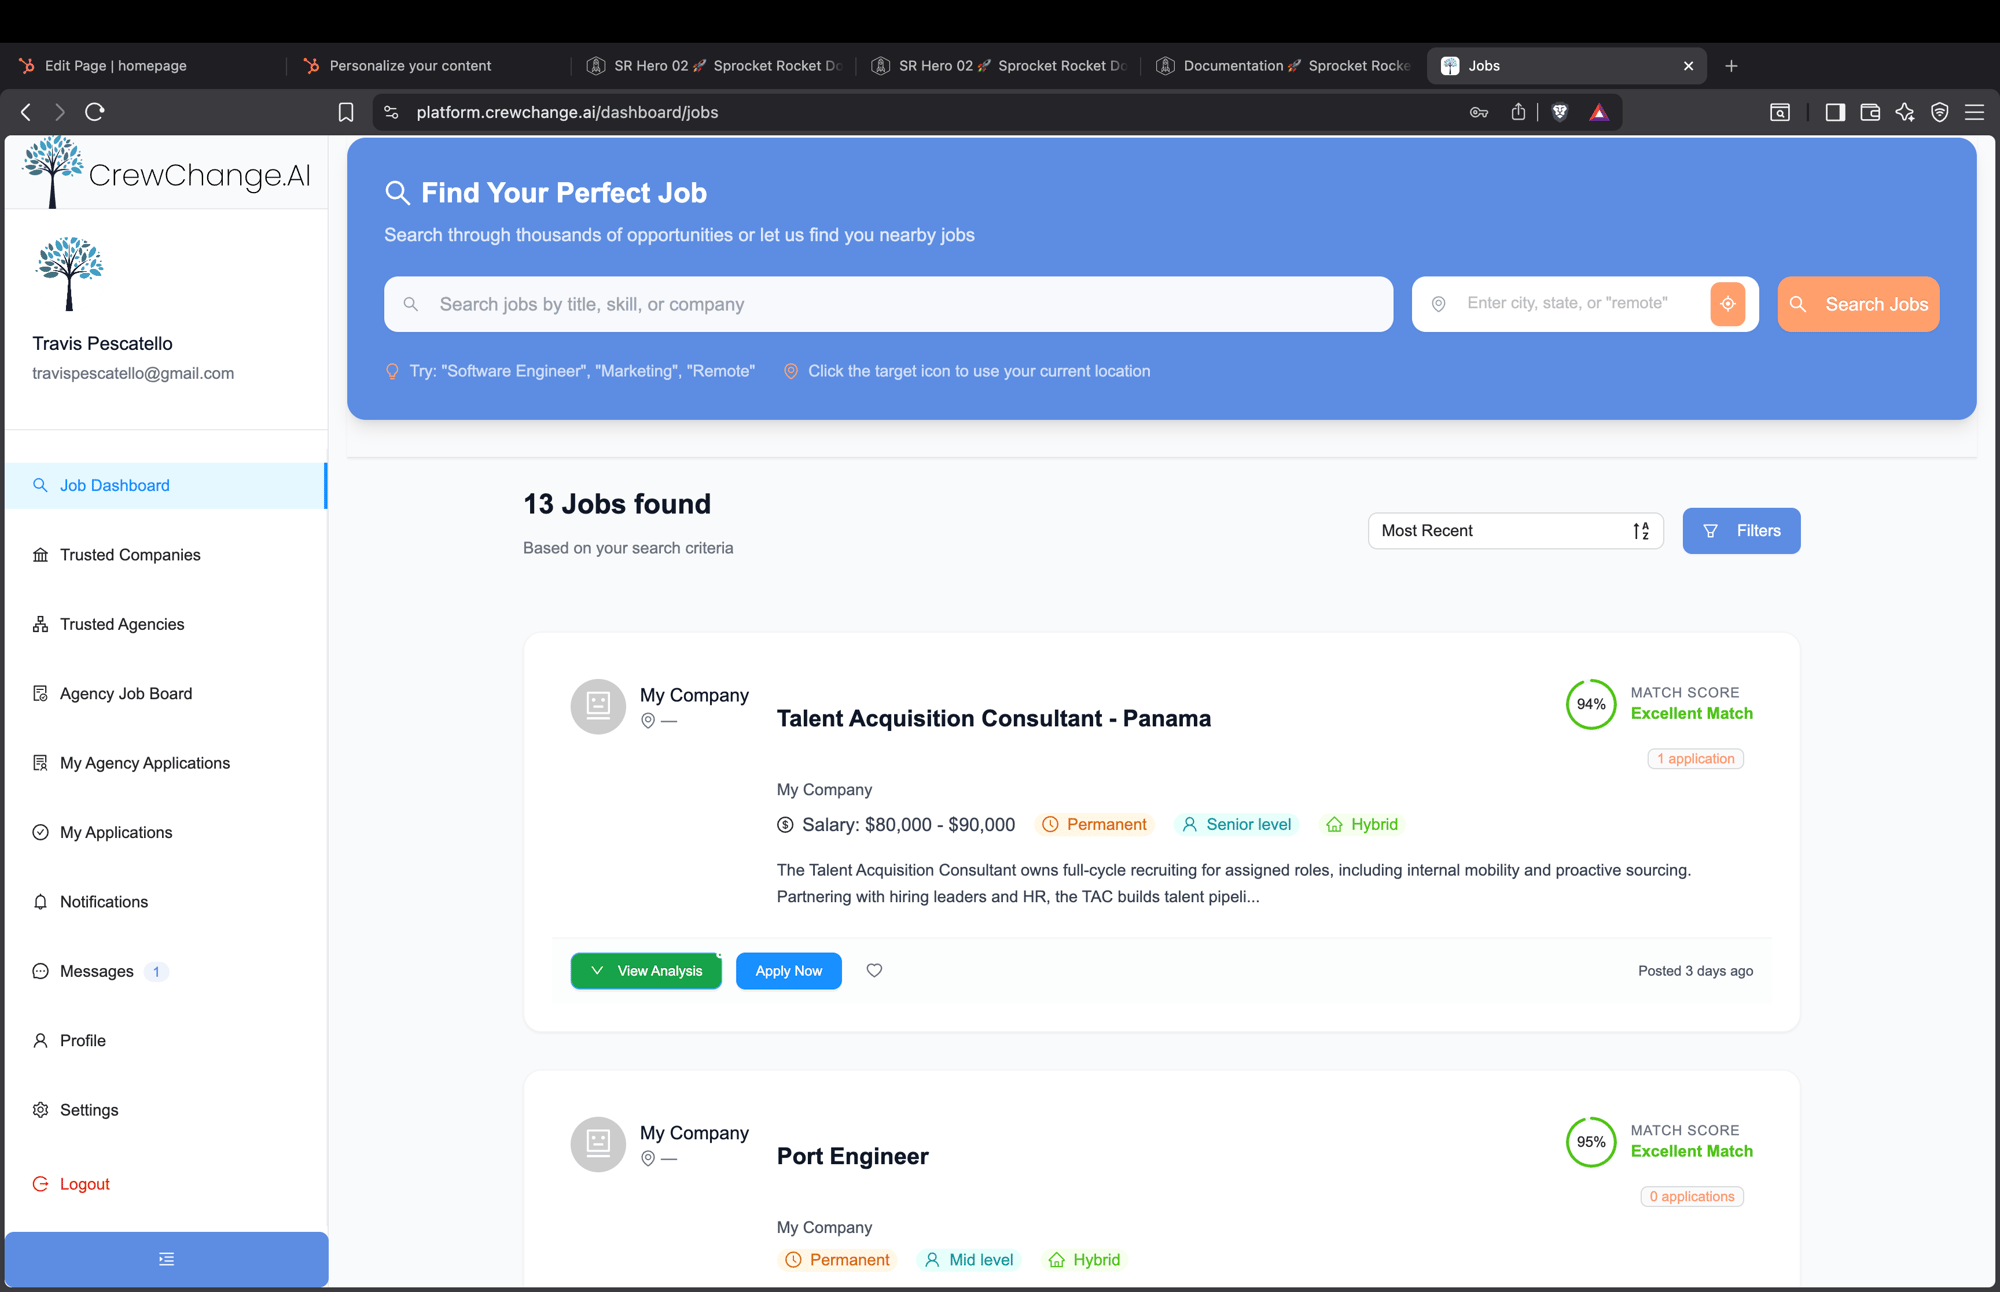Collapse the sidebar with the bottom bar
Viewport: 2000px width, 1292px height.
(166, 1259)
